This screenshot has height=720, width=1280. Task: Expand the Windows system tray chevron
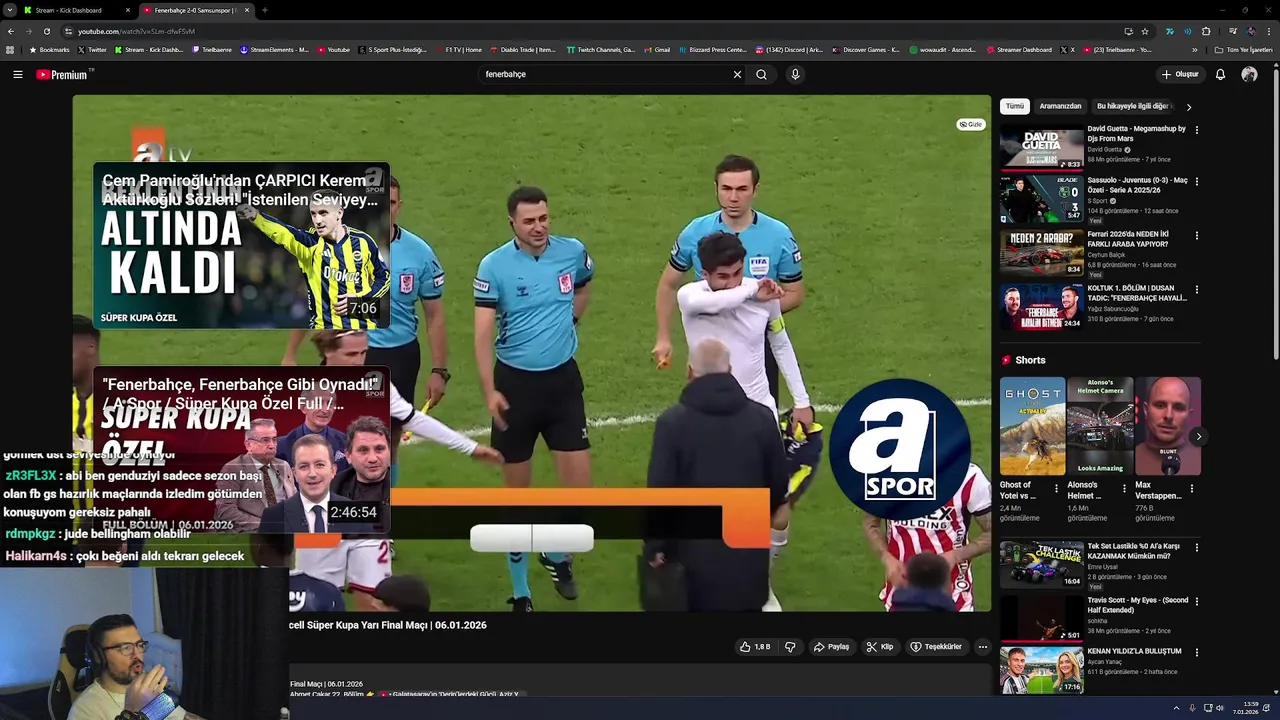[1176, 708]
